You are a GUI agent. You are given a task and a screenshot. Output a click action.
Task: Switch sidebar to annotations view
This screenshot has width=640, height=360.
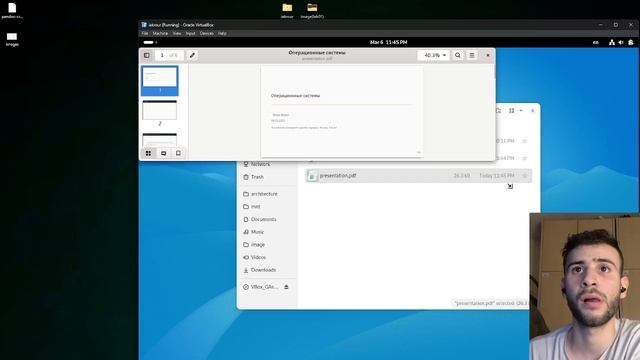point(163,153)
